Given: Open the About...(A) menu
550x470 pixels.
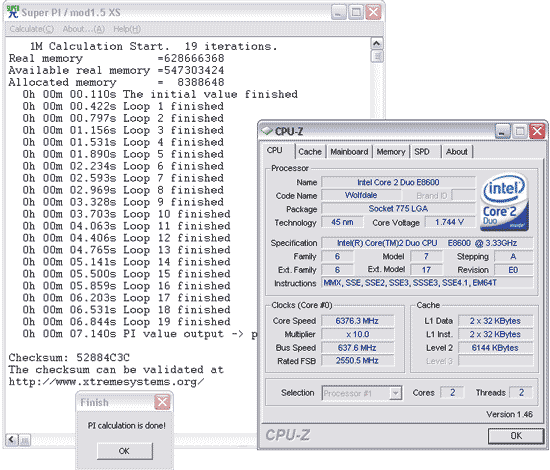Looking at the screenshot, I should pos(83,29).
